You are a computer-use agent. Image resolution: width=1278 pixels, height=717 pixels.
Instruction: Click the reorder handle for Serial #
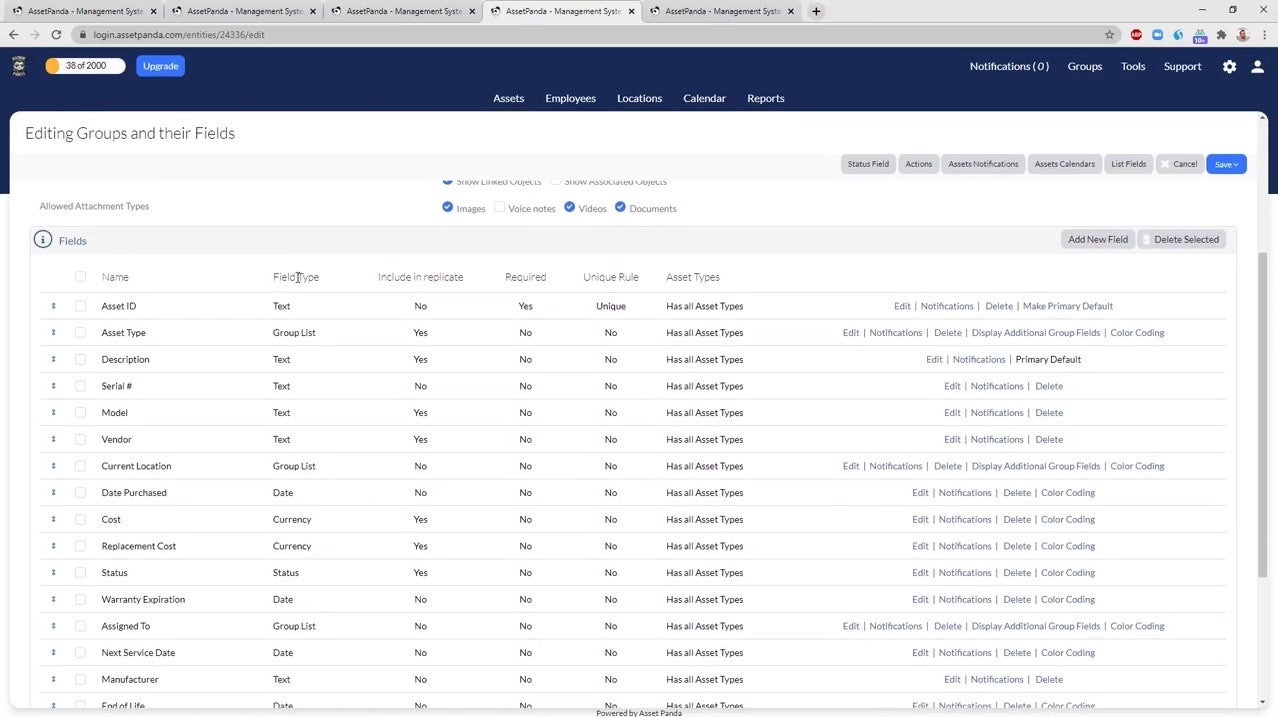54,386
